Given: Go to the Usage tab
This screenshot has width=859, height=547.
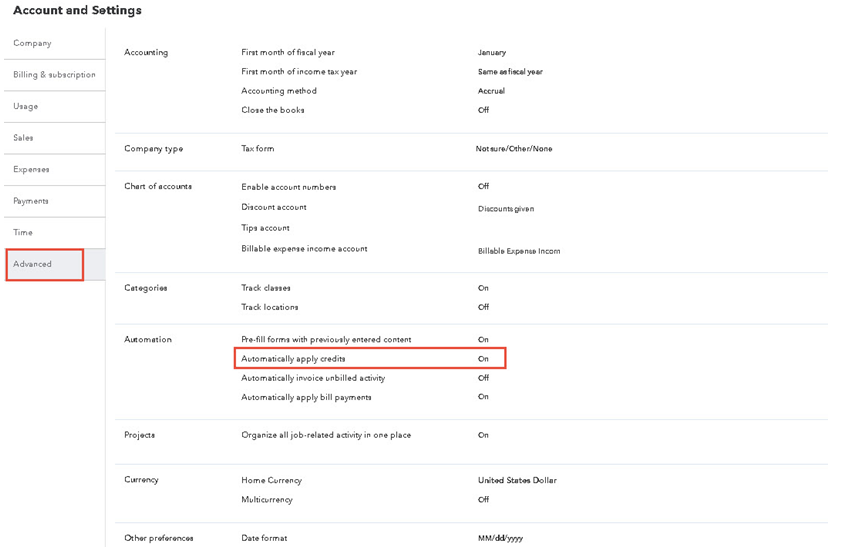Looking at the screenshot, I should [x=26, y=106].
